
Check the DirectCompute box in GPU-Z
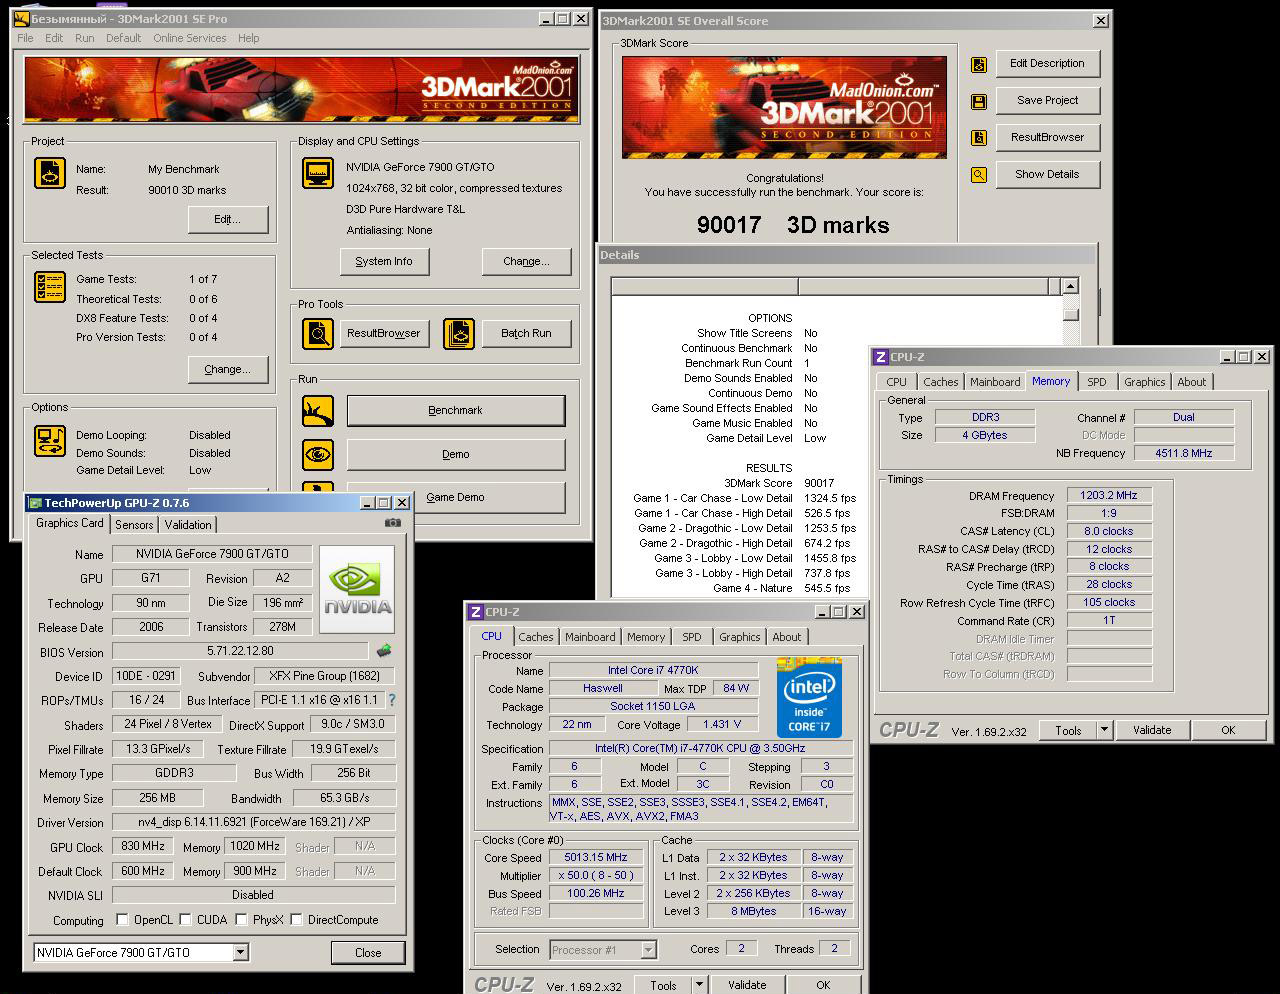coord(296,920)
